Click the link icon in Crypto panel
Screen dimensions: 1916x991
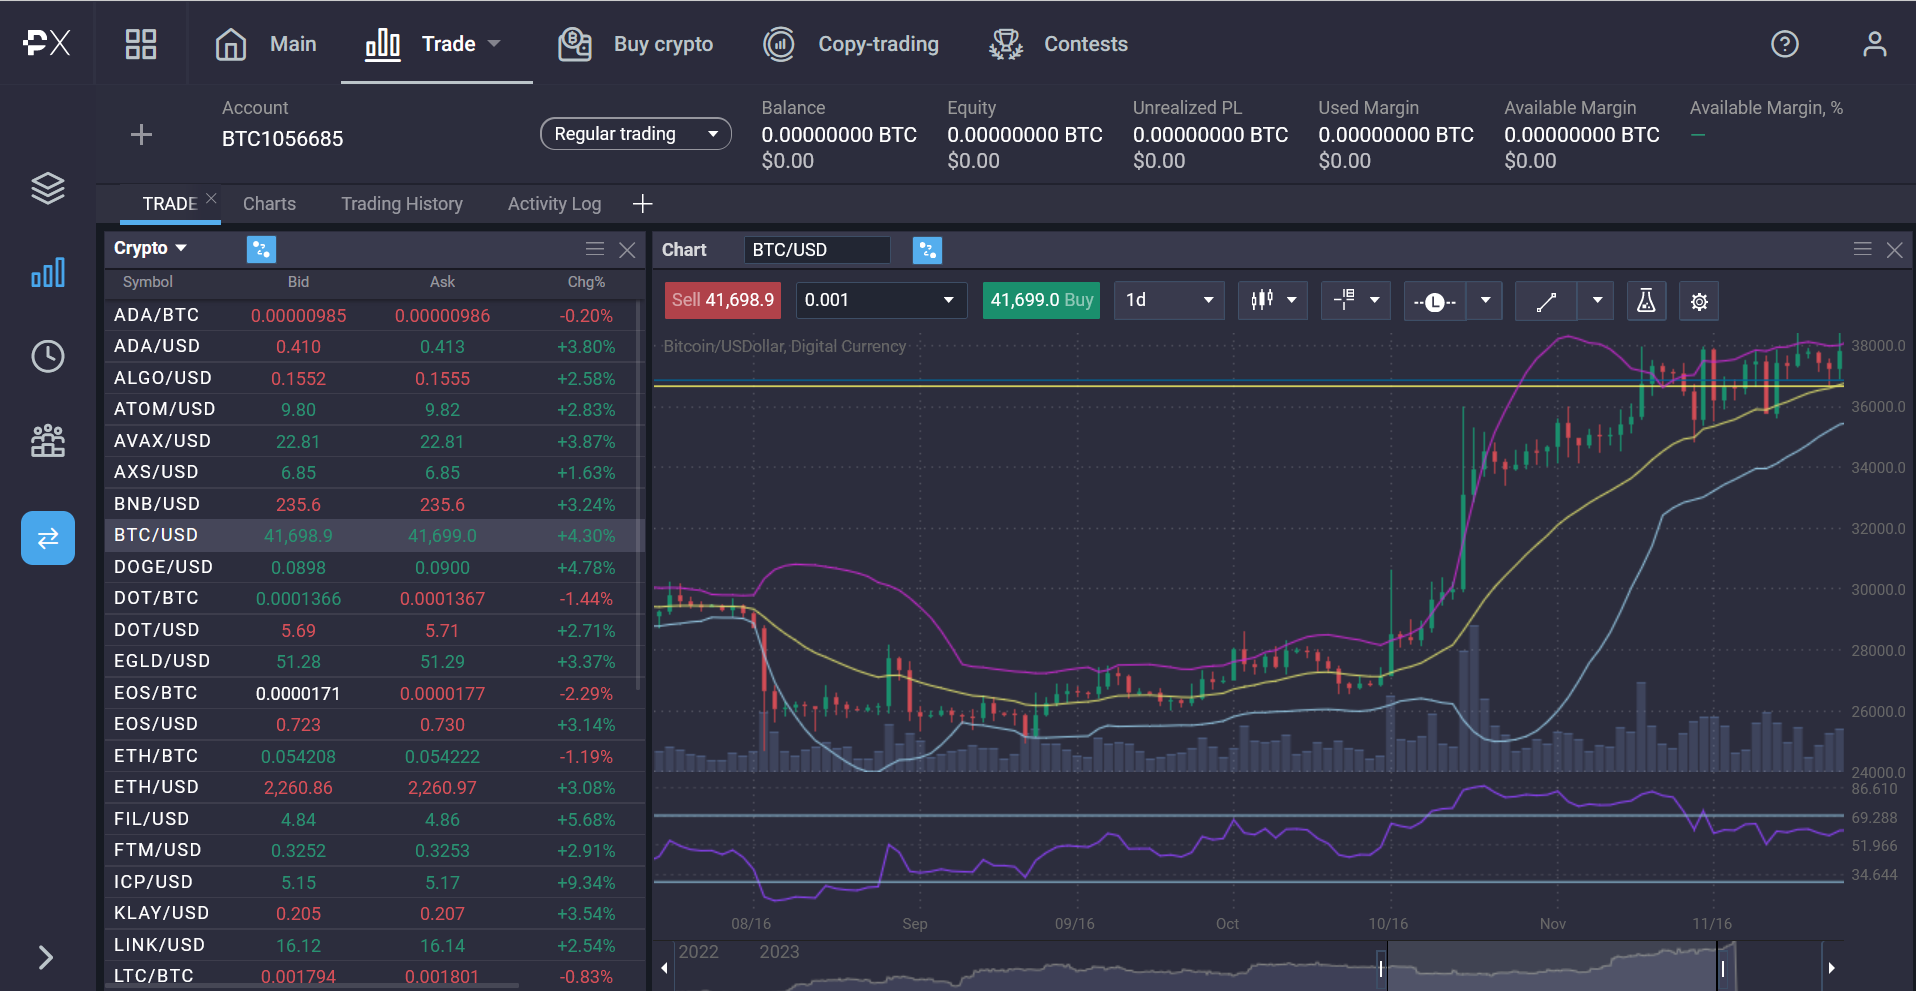(261, 249)
